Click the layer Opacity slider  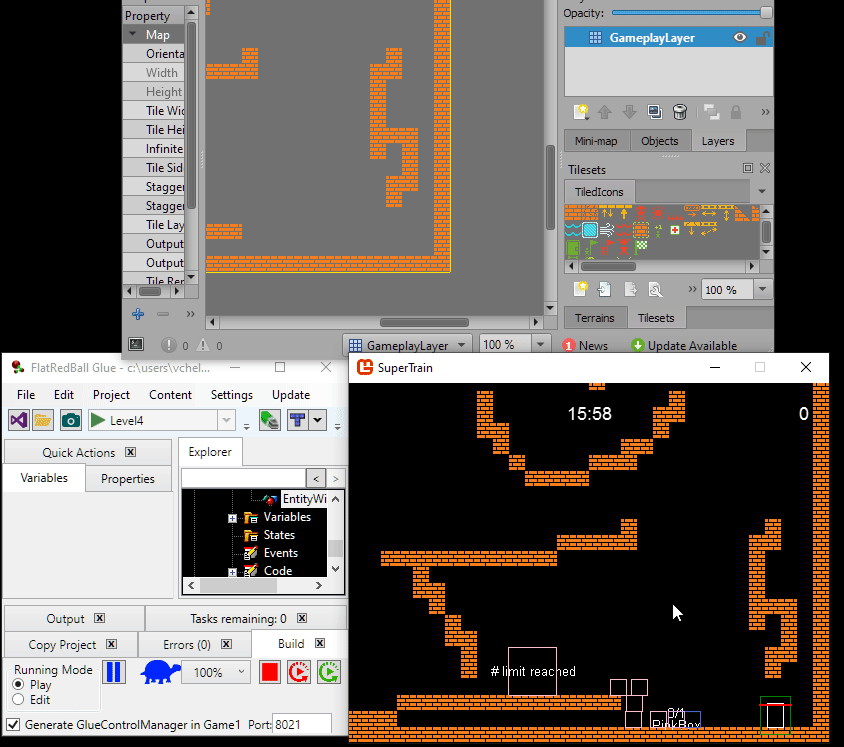pos(690,13)
